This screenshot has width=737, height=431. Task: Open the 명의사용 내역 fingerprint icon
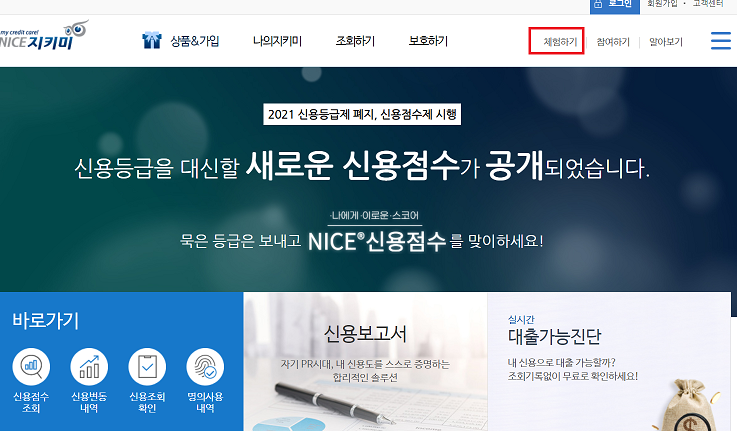205,367
